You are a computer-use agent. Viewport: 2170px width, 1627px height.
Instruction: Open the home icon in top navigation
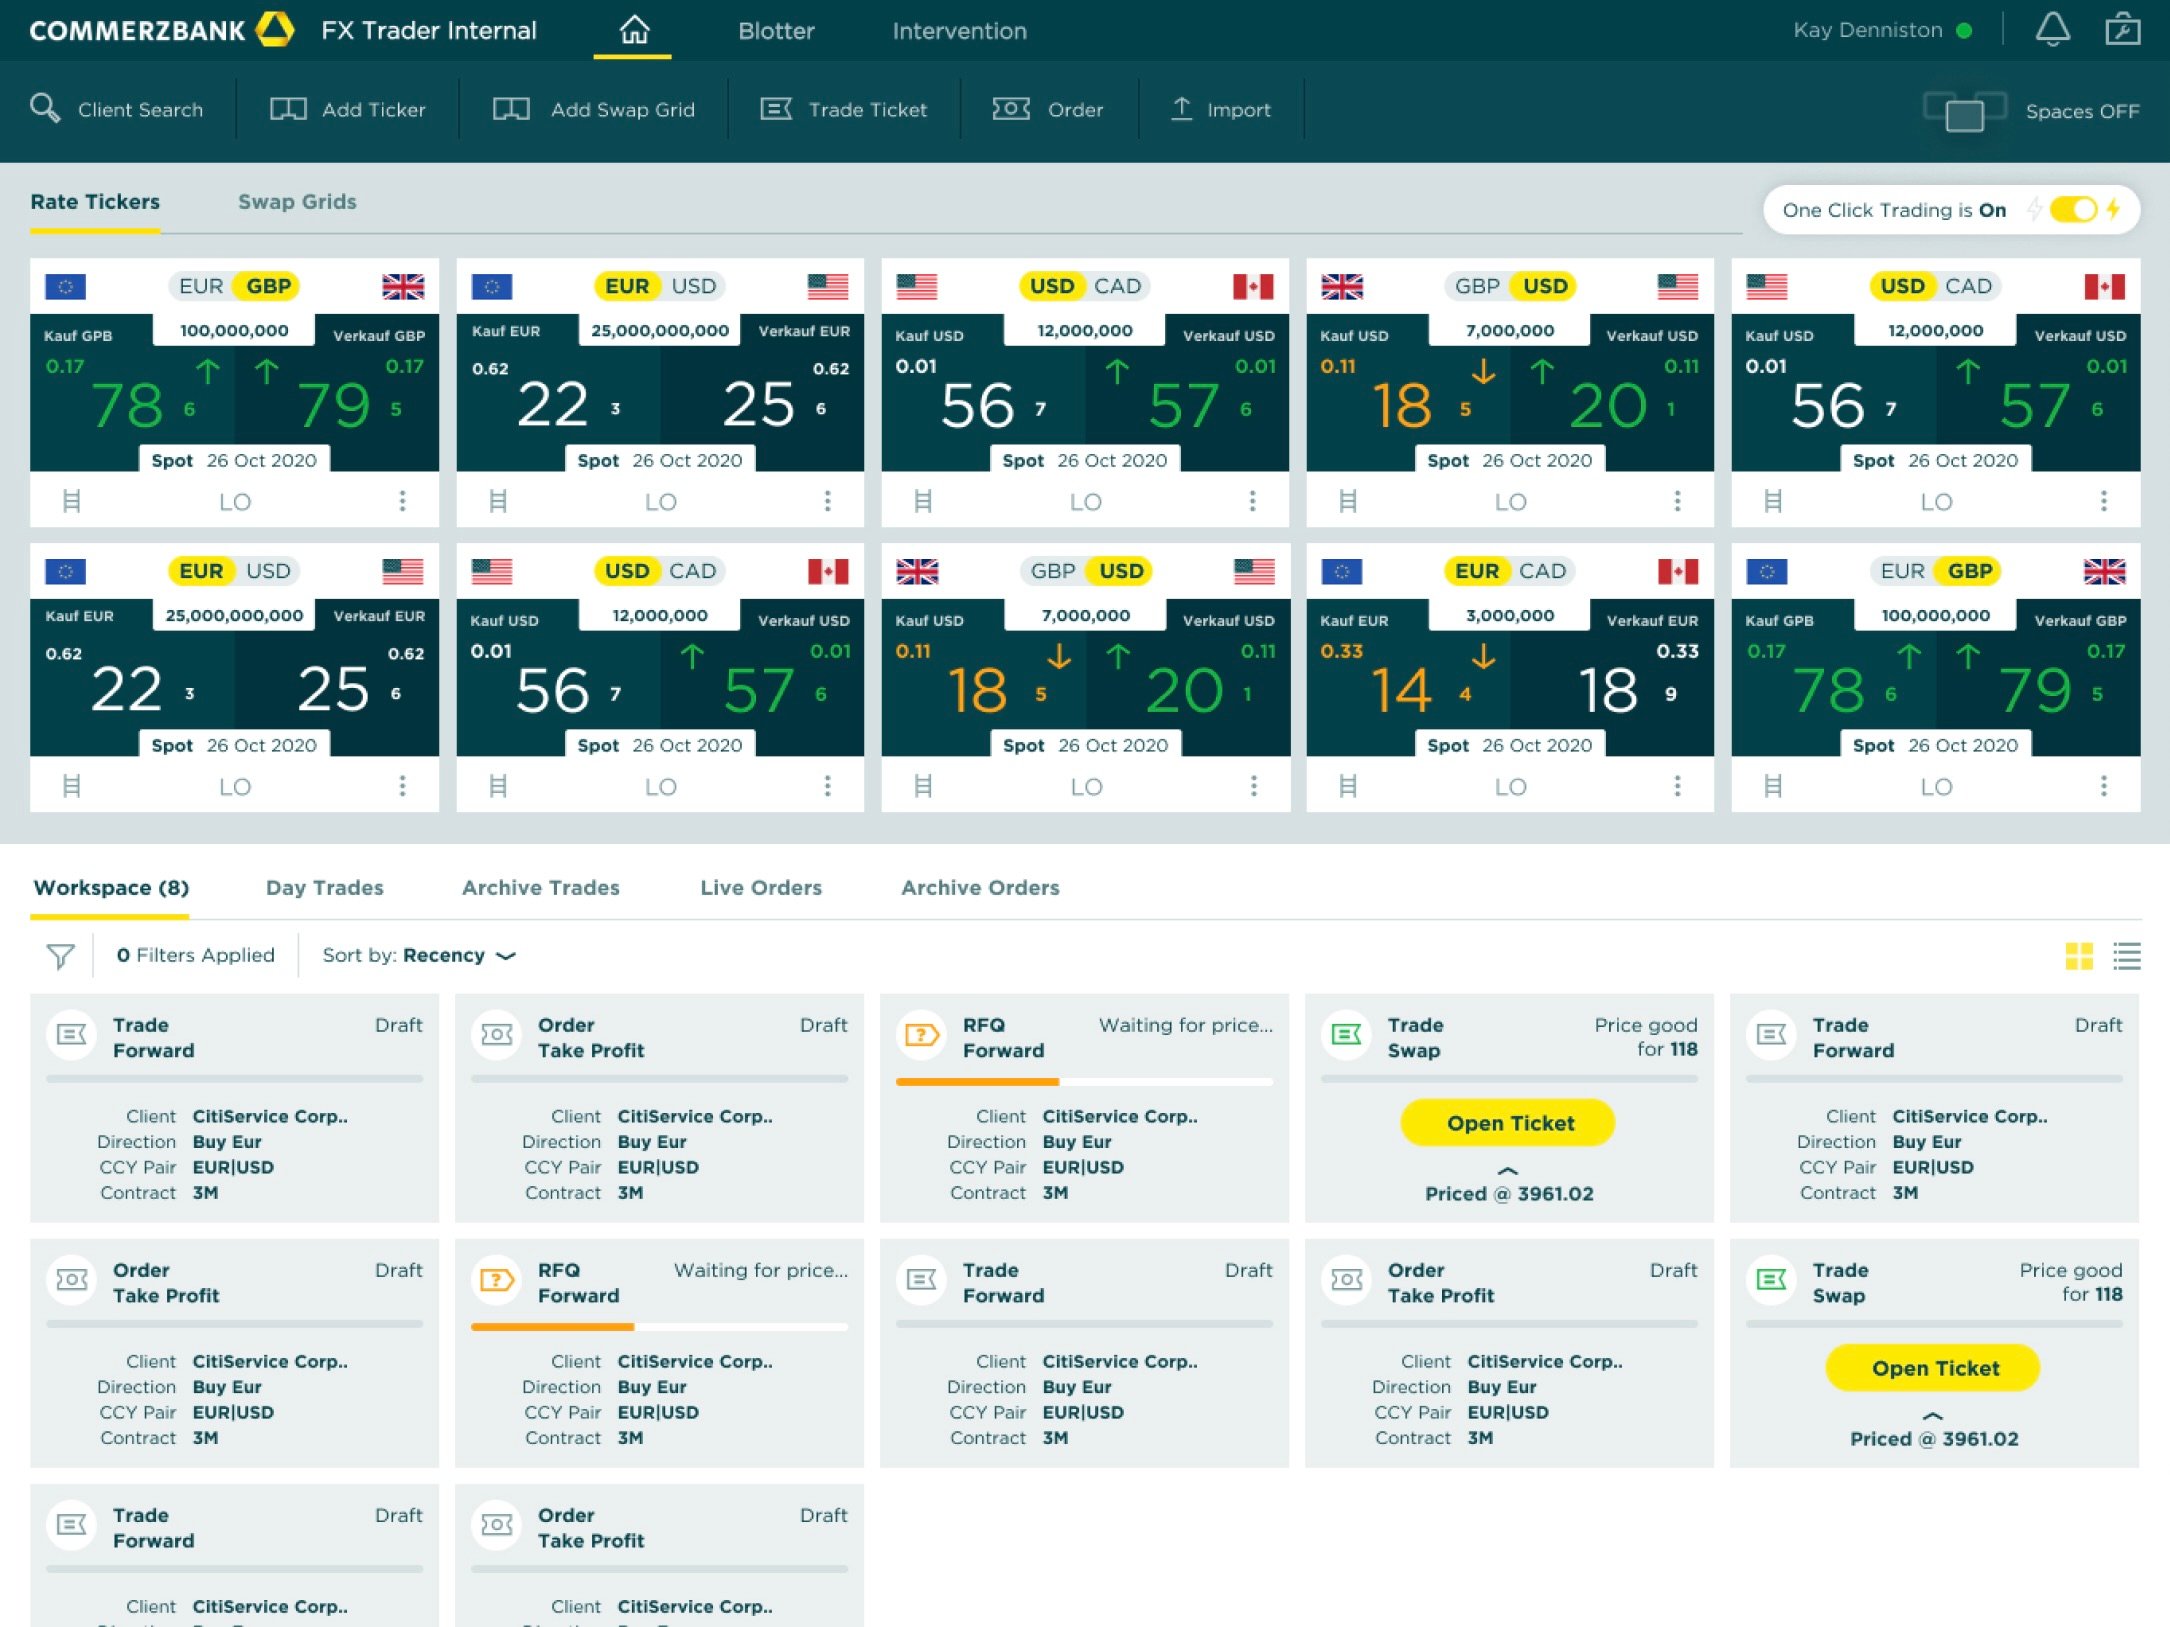click(x=633, y=30)
